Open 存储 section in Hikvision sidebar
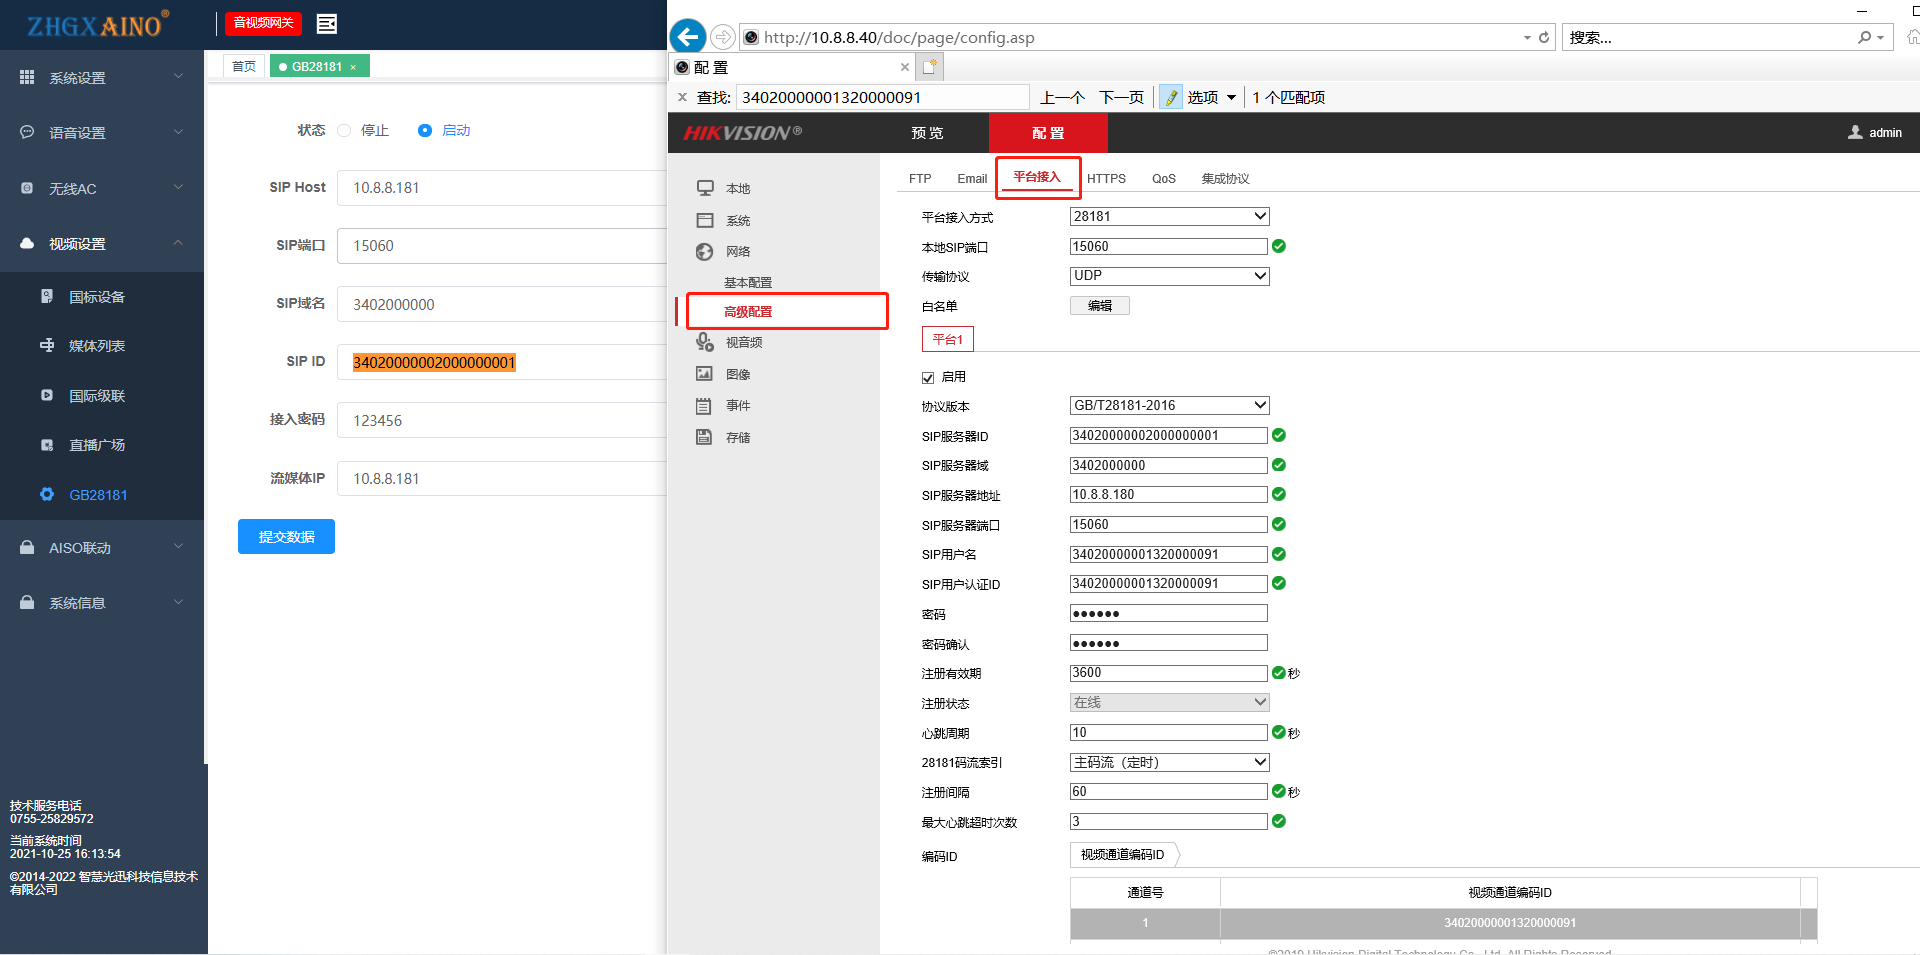The image size is (1920, 955). click(x=738, y=437)
